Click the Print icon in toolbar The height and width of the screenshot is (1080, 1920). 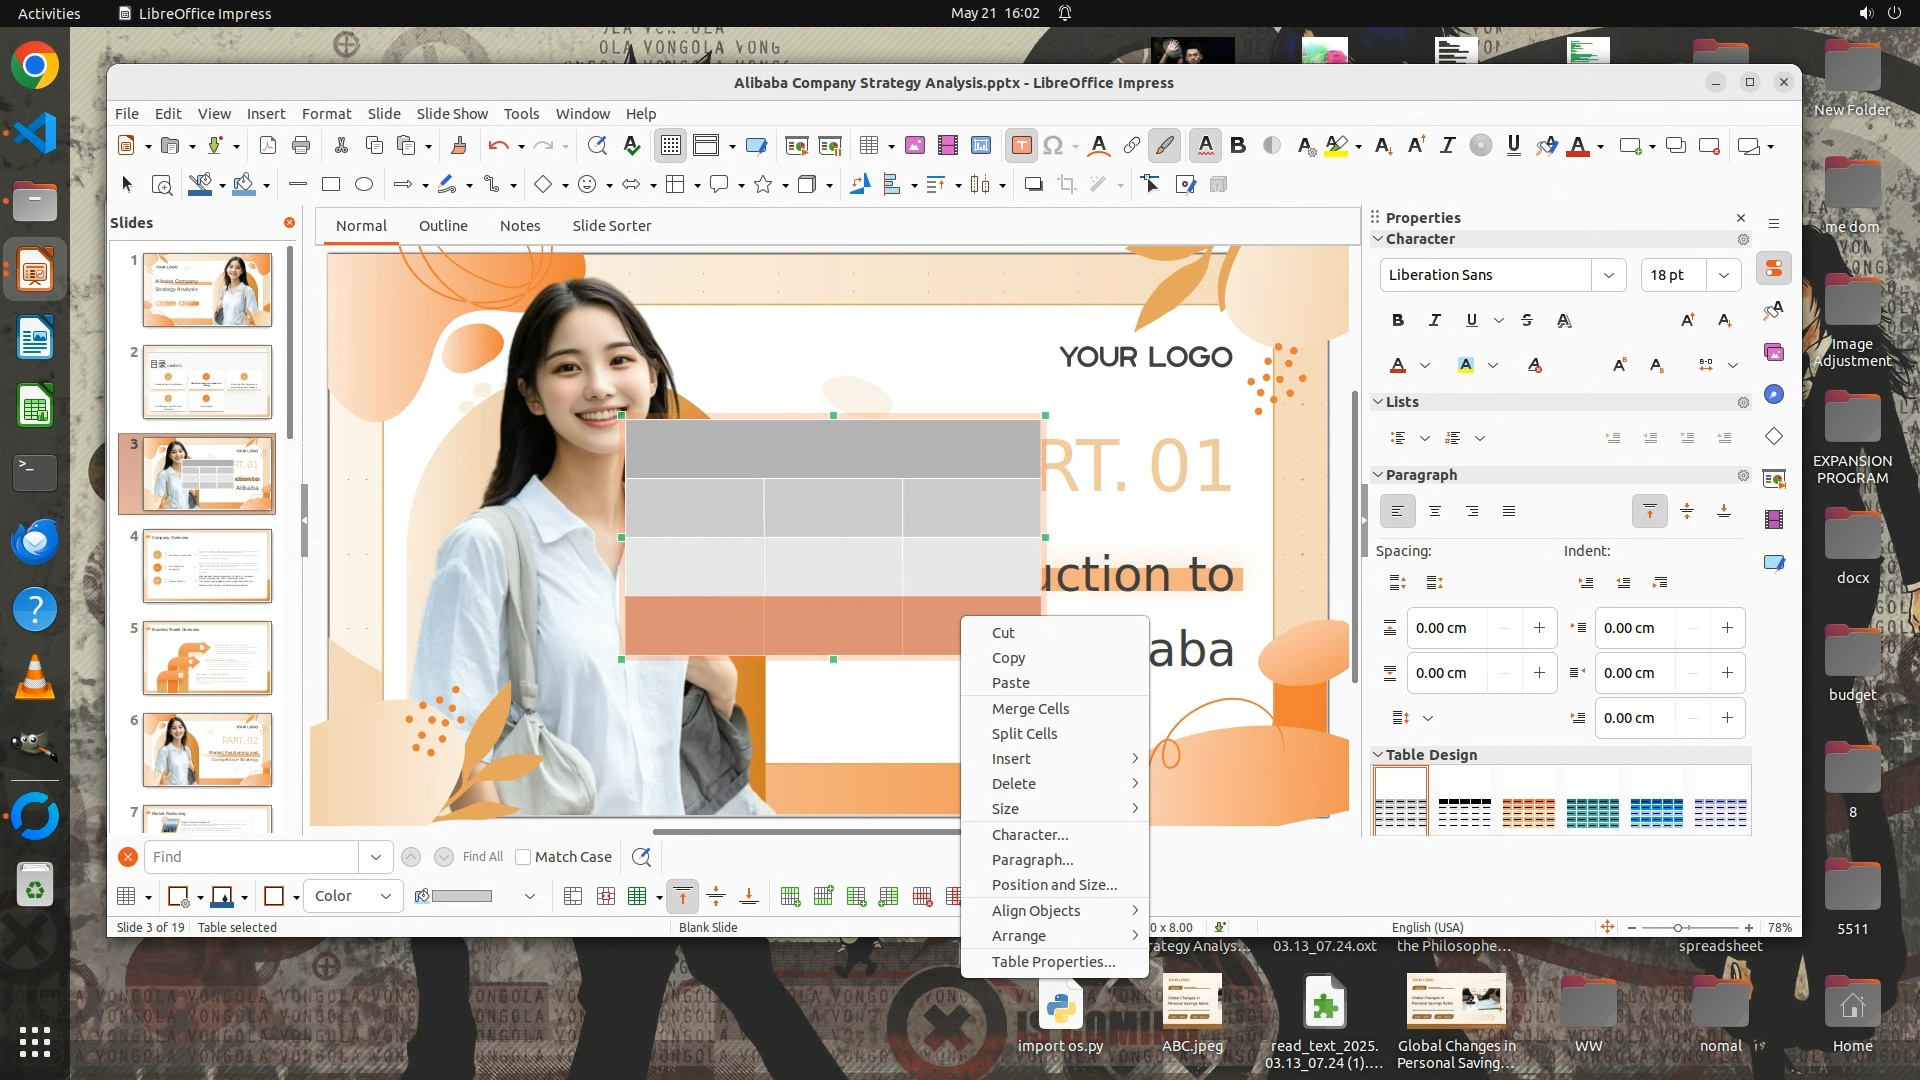pos(300,146)
